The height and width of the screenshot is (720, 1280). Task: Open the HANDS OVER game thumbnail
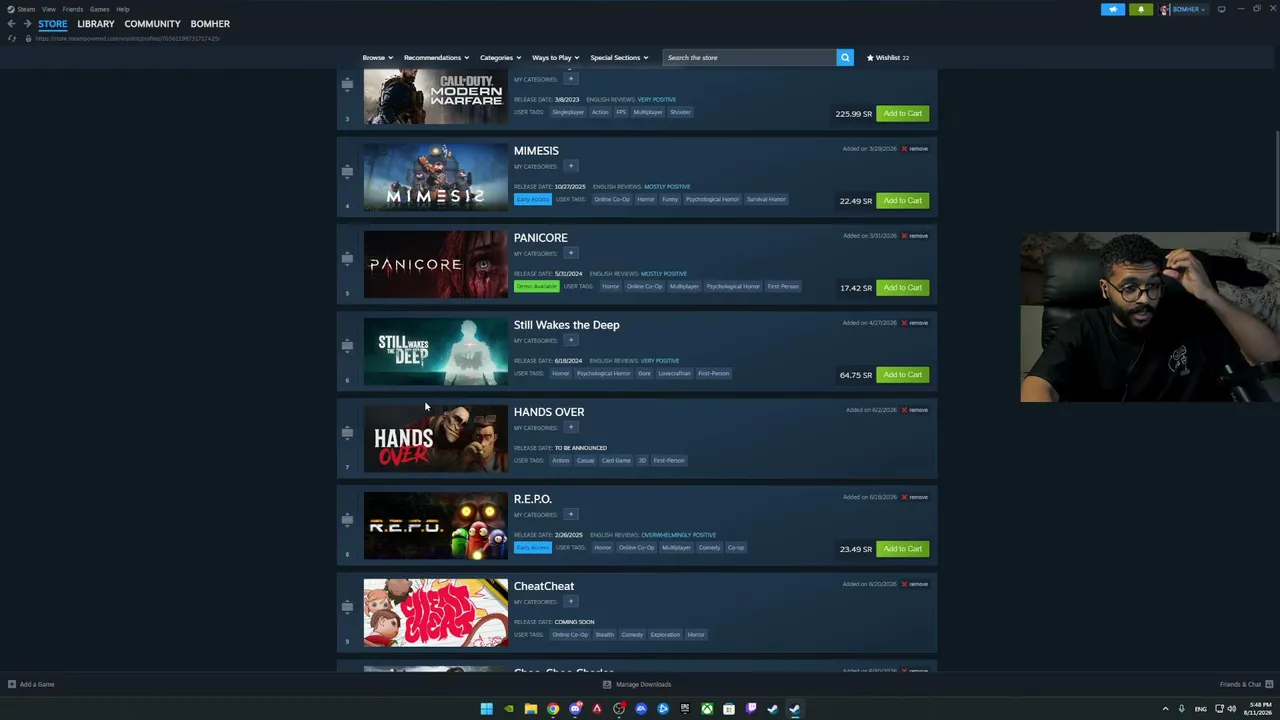click(x=436, y=438)
